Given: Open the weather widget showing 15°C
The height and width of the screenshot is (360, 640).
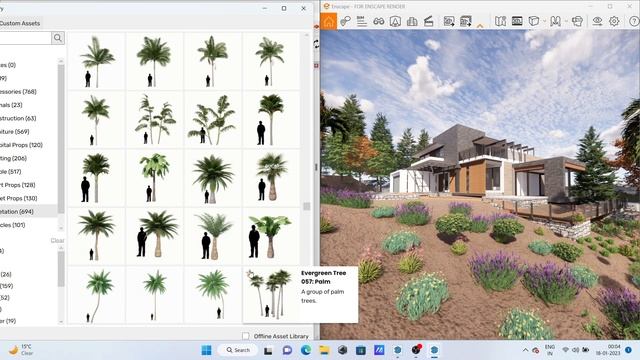Looking at the screenshot, I should click(x=20, y=350).
